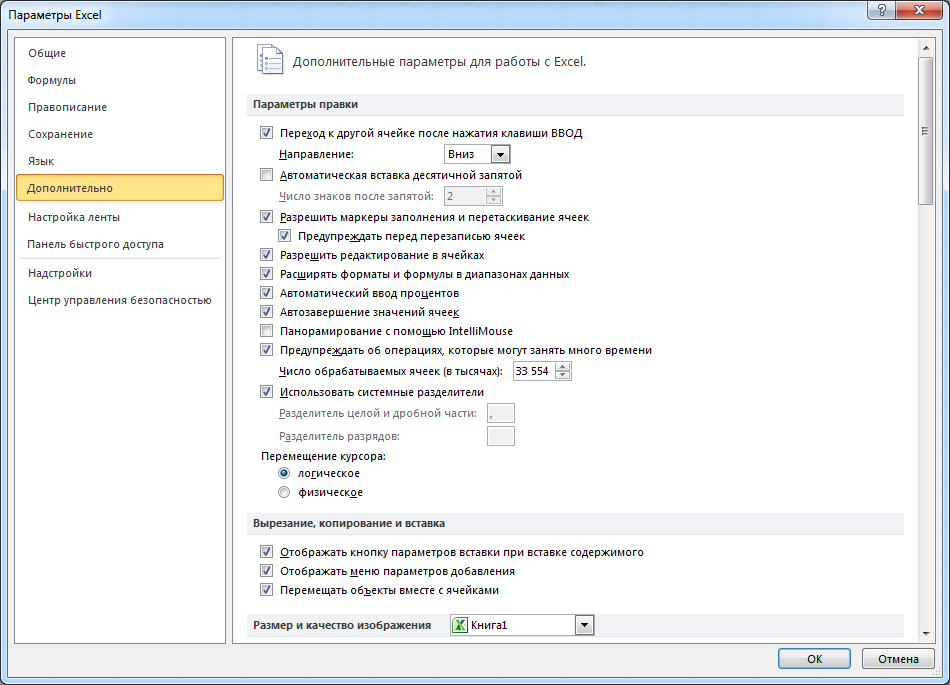The width and height of the screenshot is (950, 685).
Task: Click the 'Перемещение курсора:' label
Action: (324, 456)
